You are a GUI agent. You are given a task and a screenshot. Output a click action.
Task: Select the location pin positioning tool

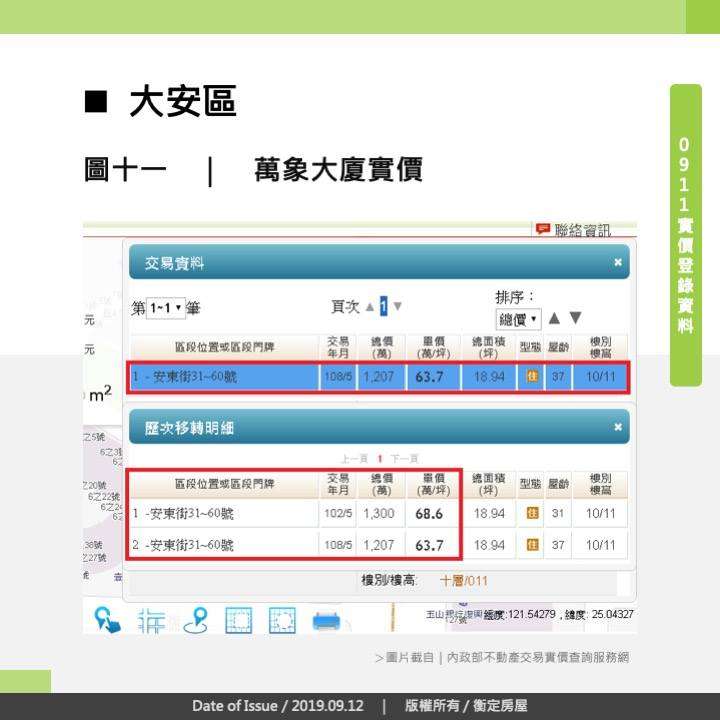point(196,620)
